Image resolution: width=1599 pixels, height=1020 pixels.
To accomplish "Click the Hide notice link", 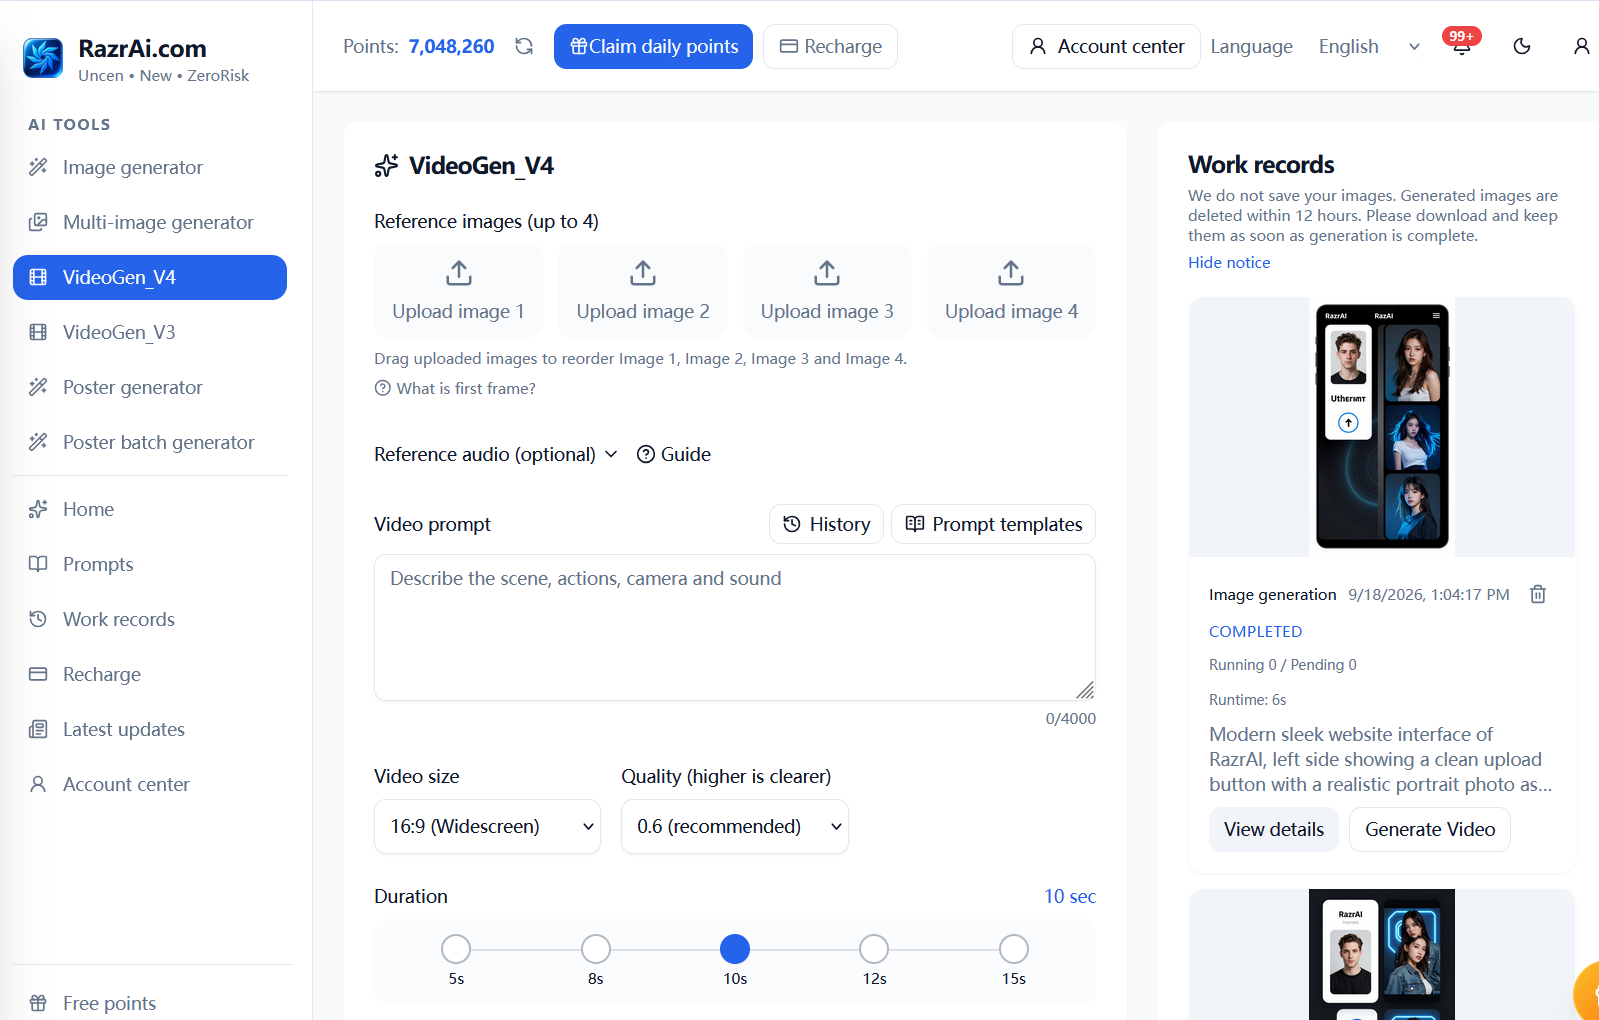I will [1229, 262].
